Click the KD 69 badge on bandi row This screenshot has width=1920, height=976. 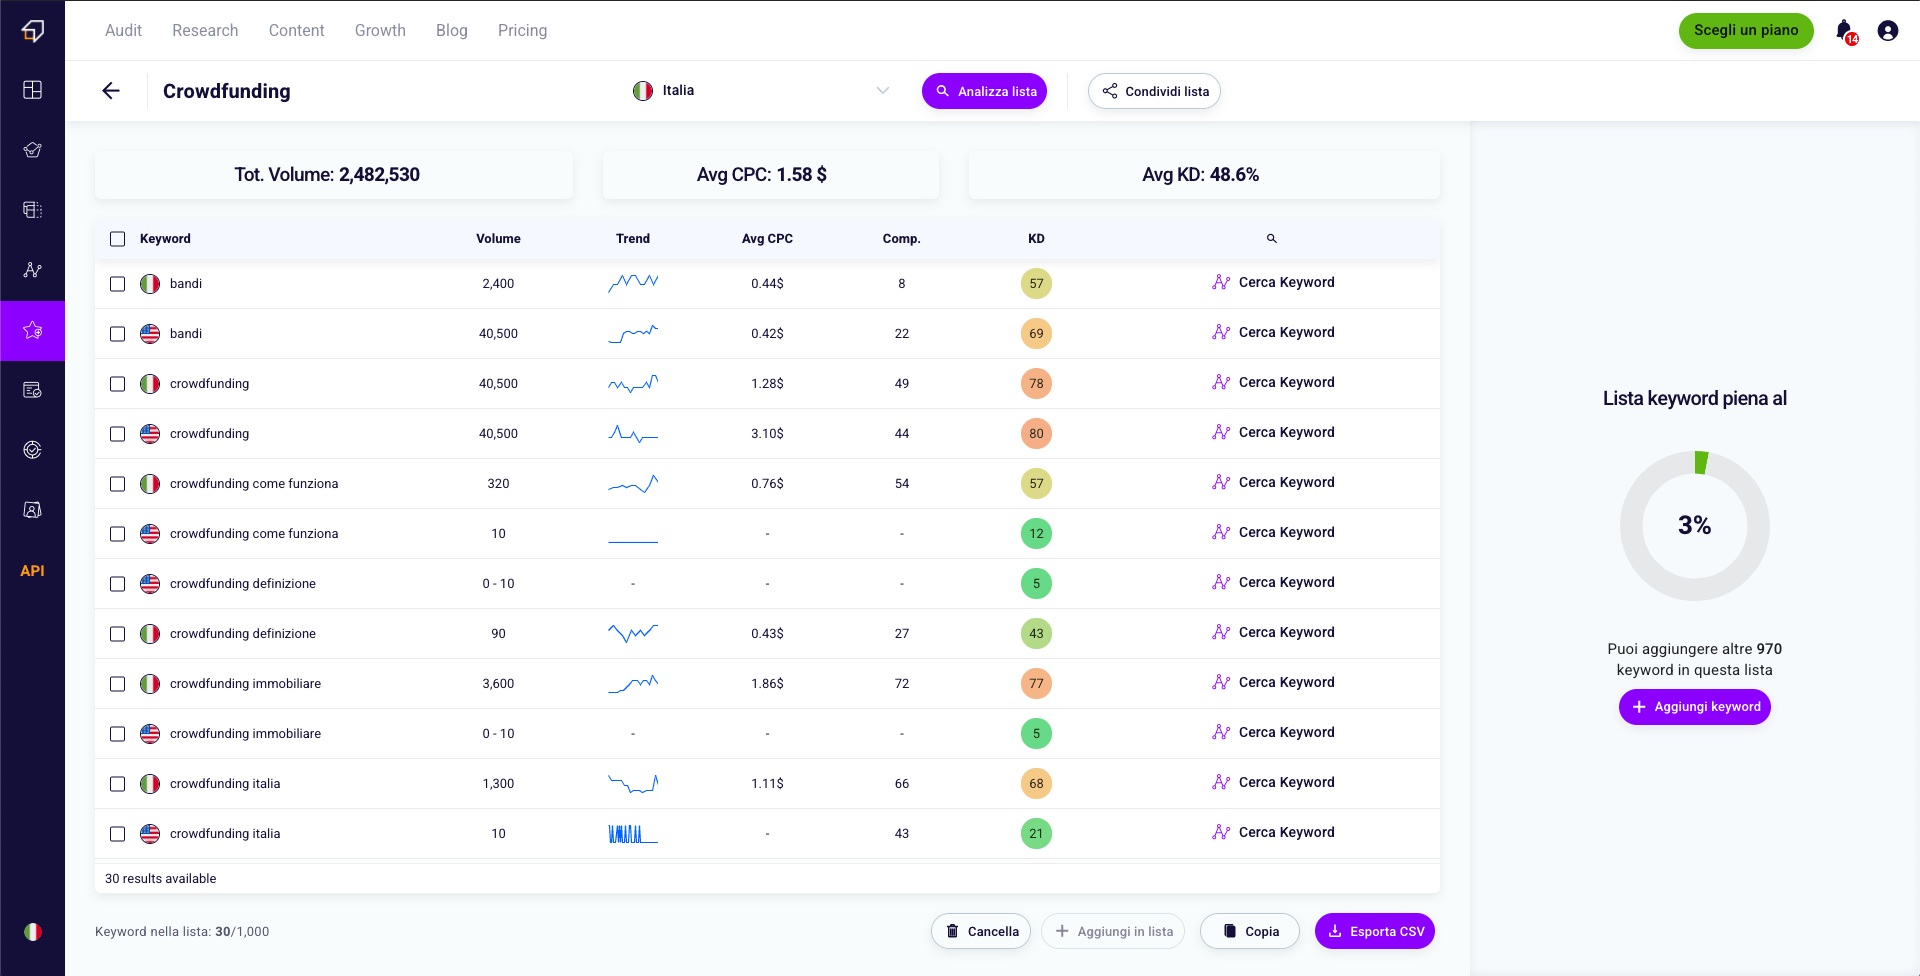1036,334
